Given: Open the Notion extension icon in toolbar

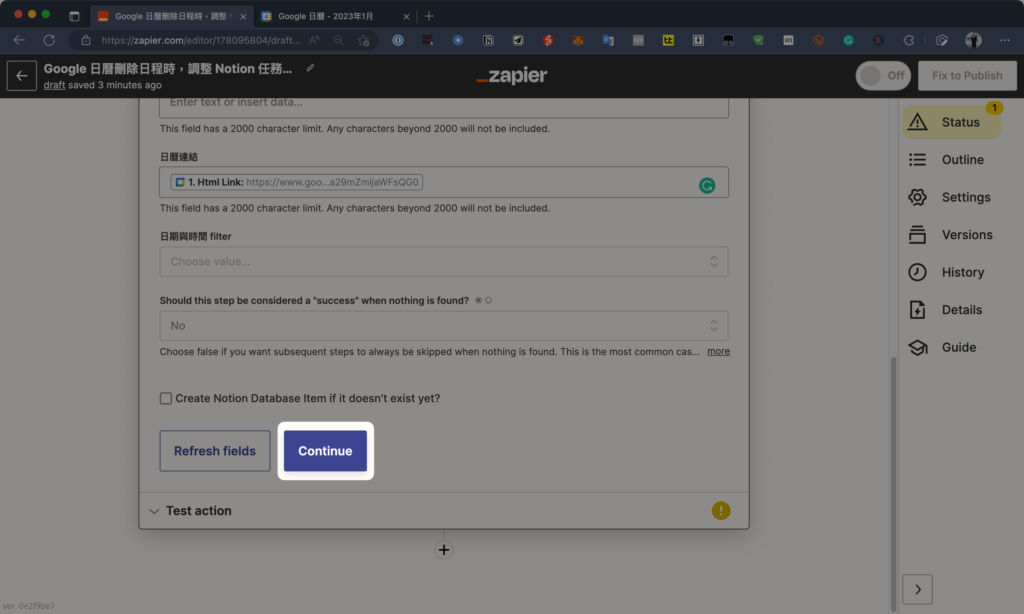Looking at the screenshot, I should pyautogui.click(x=488, y=40).
